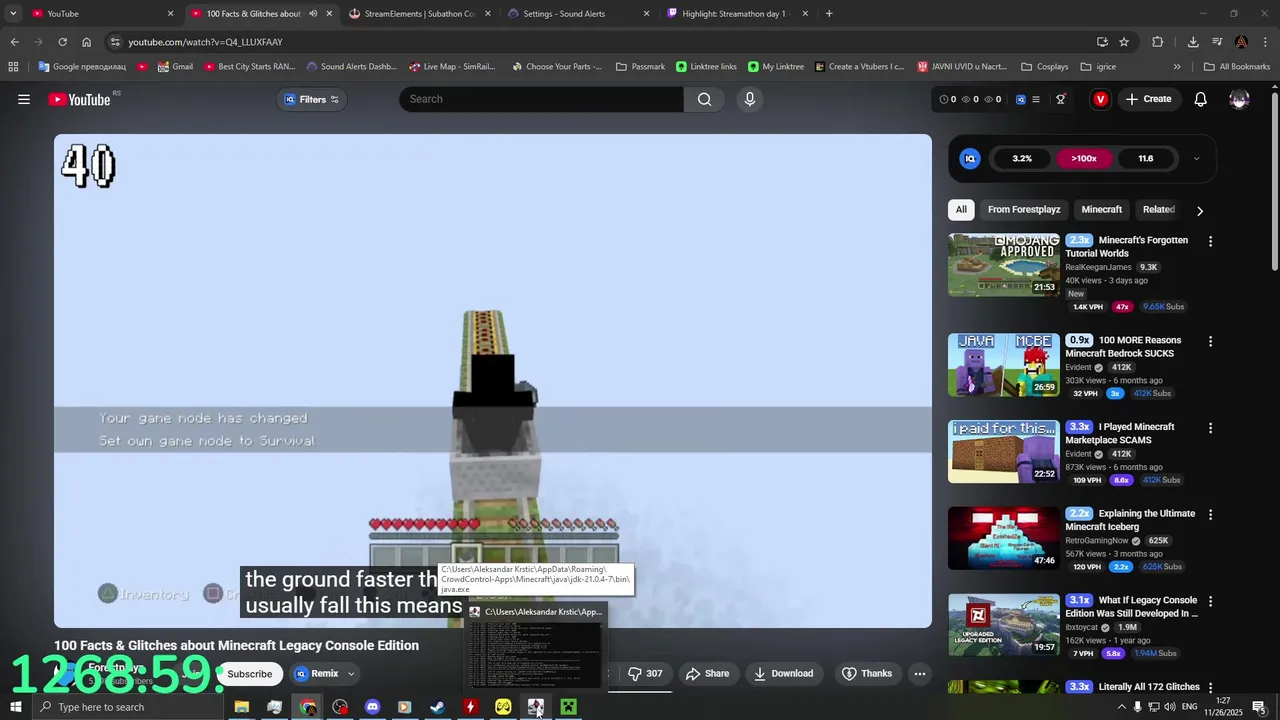This screenshot has height=720, width=1280.
Task: Open the Linktree links bookmark
Action: (706, 67)
